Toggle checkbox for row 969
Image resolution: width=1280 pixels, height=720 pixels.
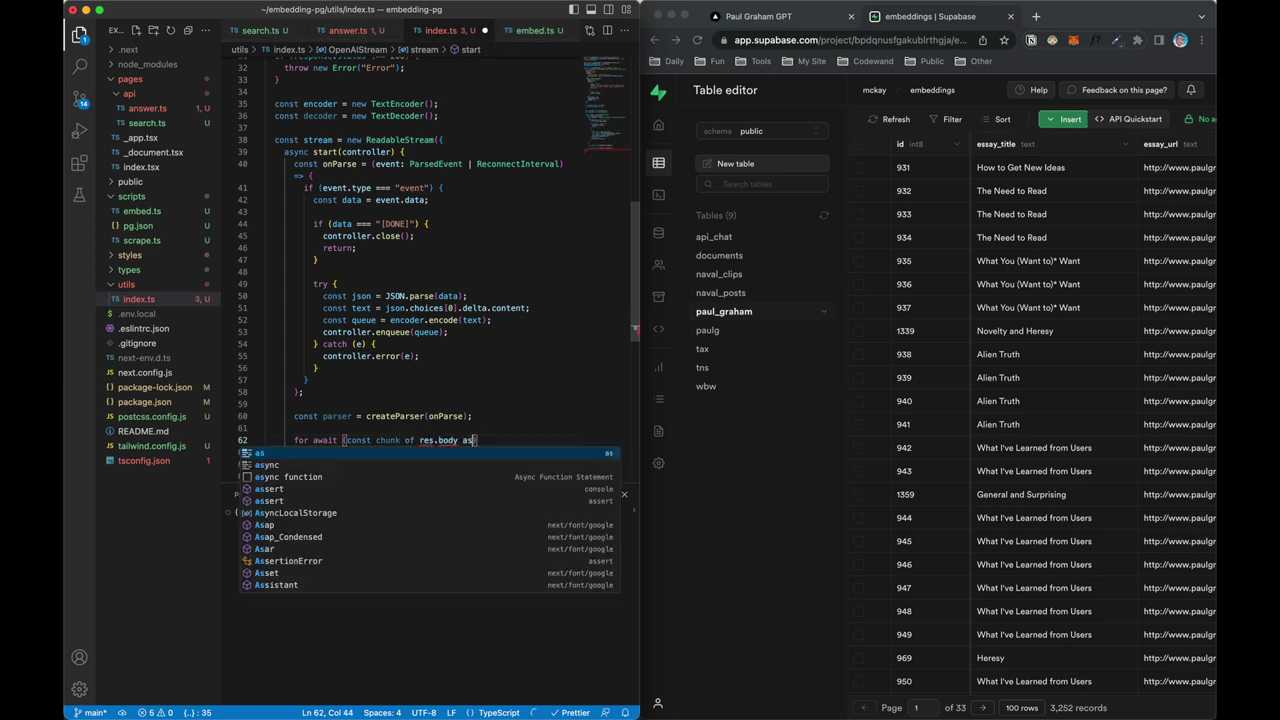(859, 658)
